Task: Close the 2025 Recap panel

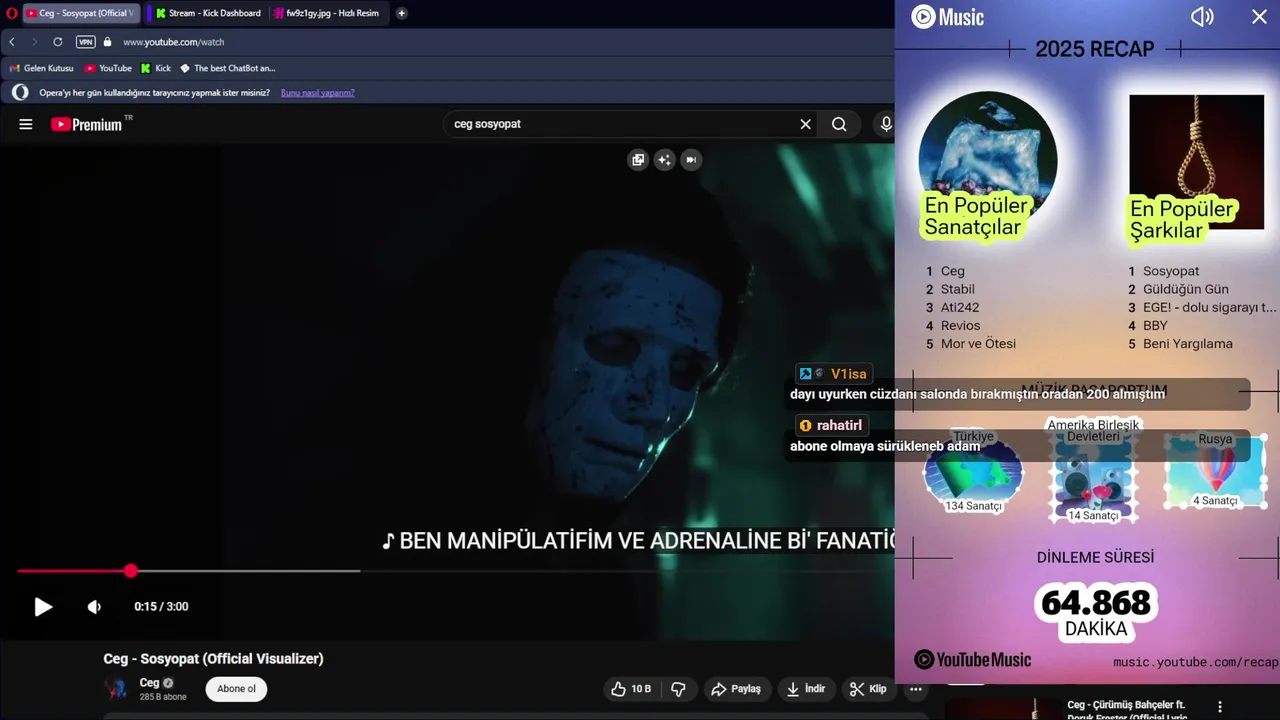Action: (1259, 17)
